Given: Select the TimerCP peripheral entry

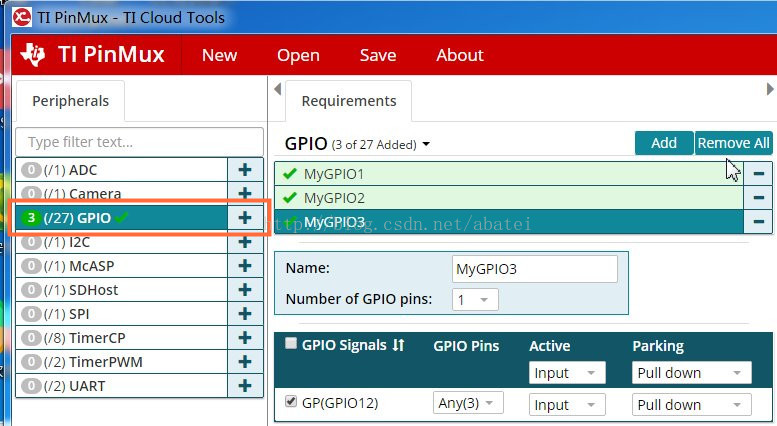Looking at the screenshot, I should [x=121, y=337].
